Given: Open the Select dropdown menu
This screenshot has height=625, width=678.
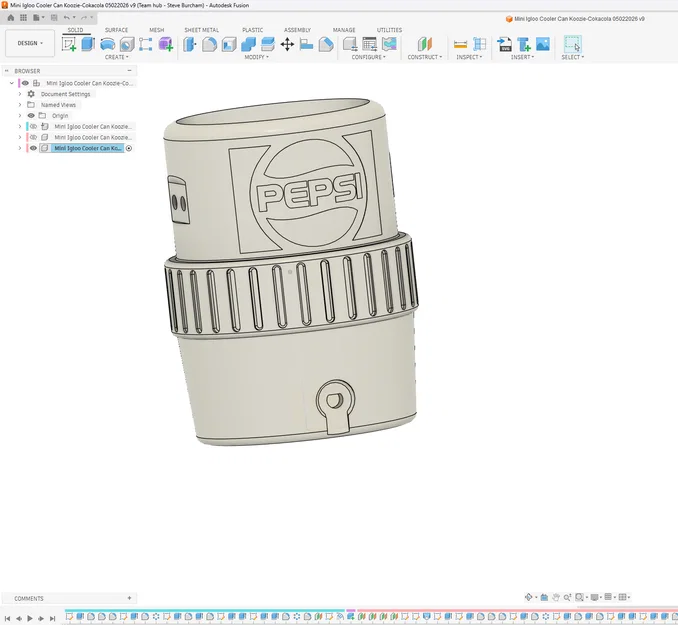Looking at the screenshot, I should [572, 57].
